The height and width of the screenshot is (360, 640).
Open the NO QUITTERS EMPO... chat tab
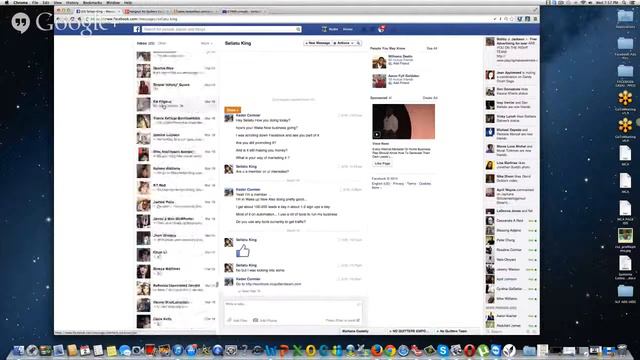[409, 331]
